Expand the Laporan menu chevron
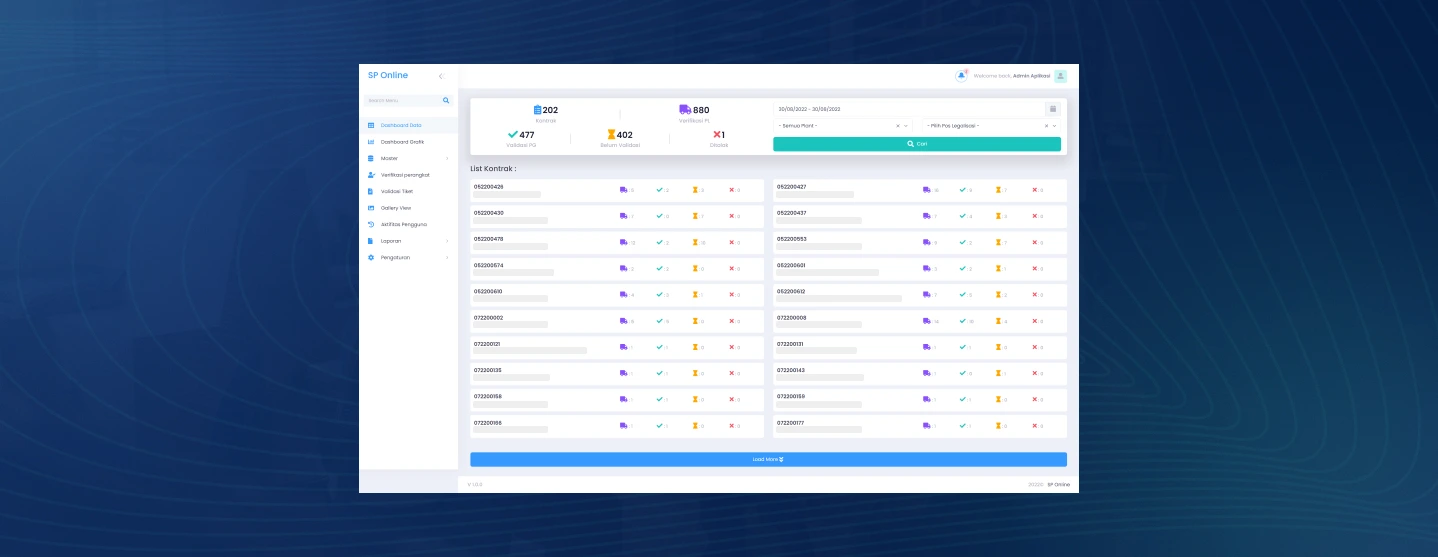 447,241
